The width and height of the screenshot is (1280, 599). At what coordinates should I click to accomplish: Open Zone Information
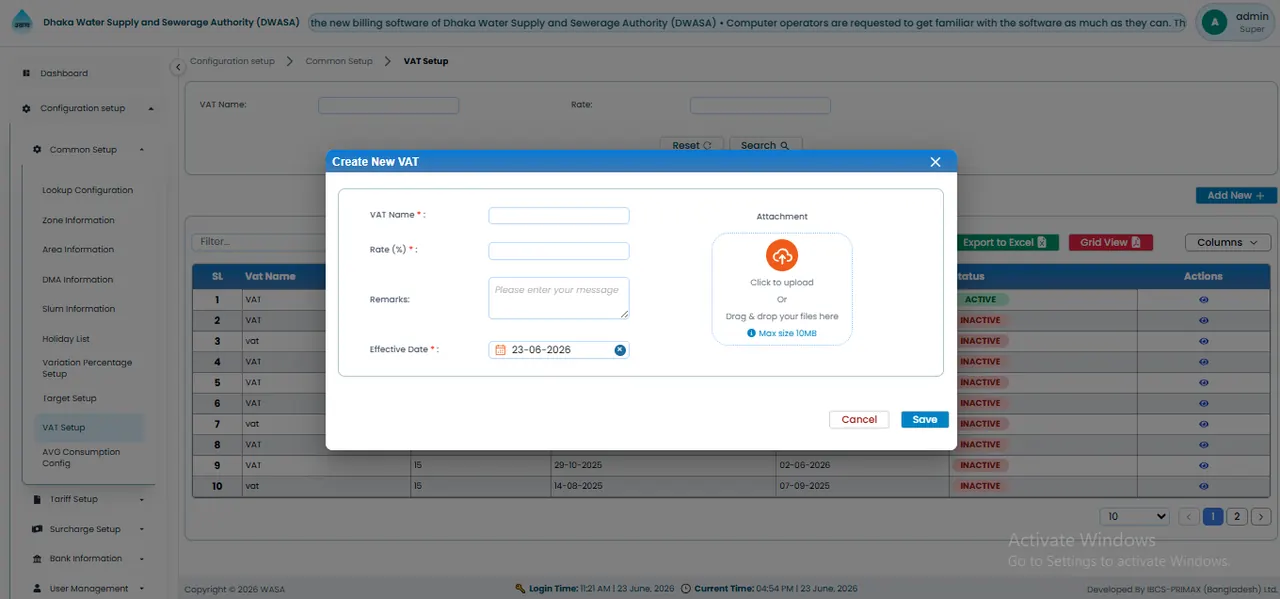click(x=78, y=220)
